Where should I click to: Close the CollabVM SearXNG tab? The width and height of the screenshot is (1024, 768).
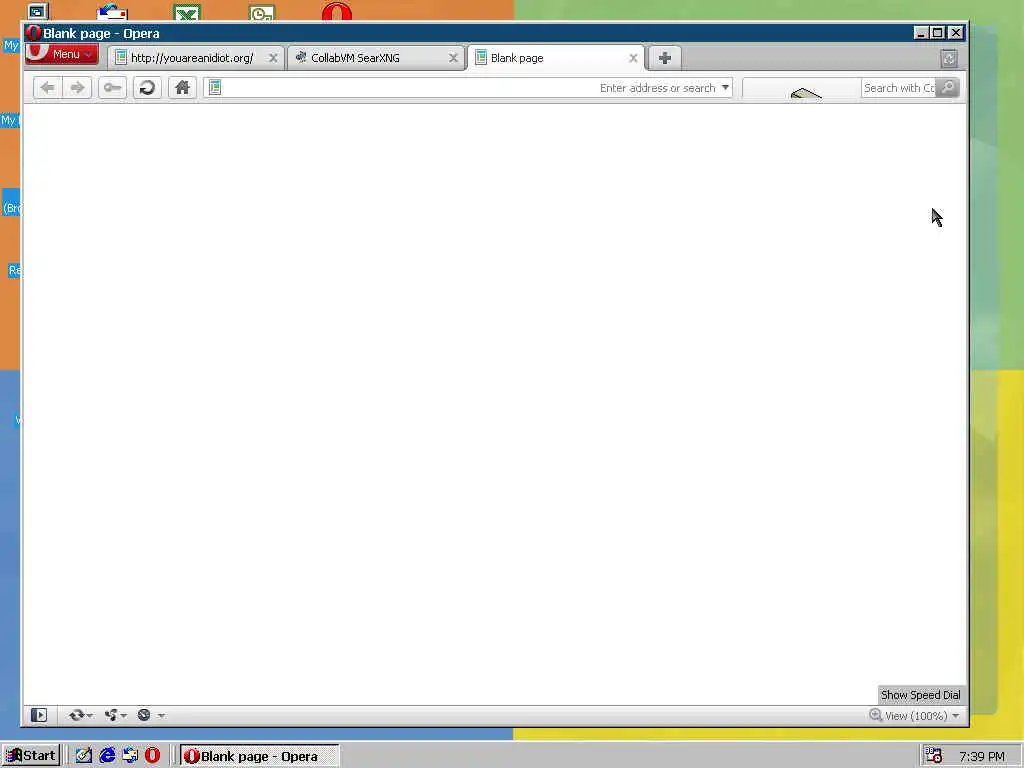click(x=453, y=58)
